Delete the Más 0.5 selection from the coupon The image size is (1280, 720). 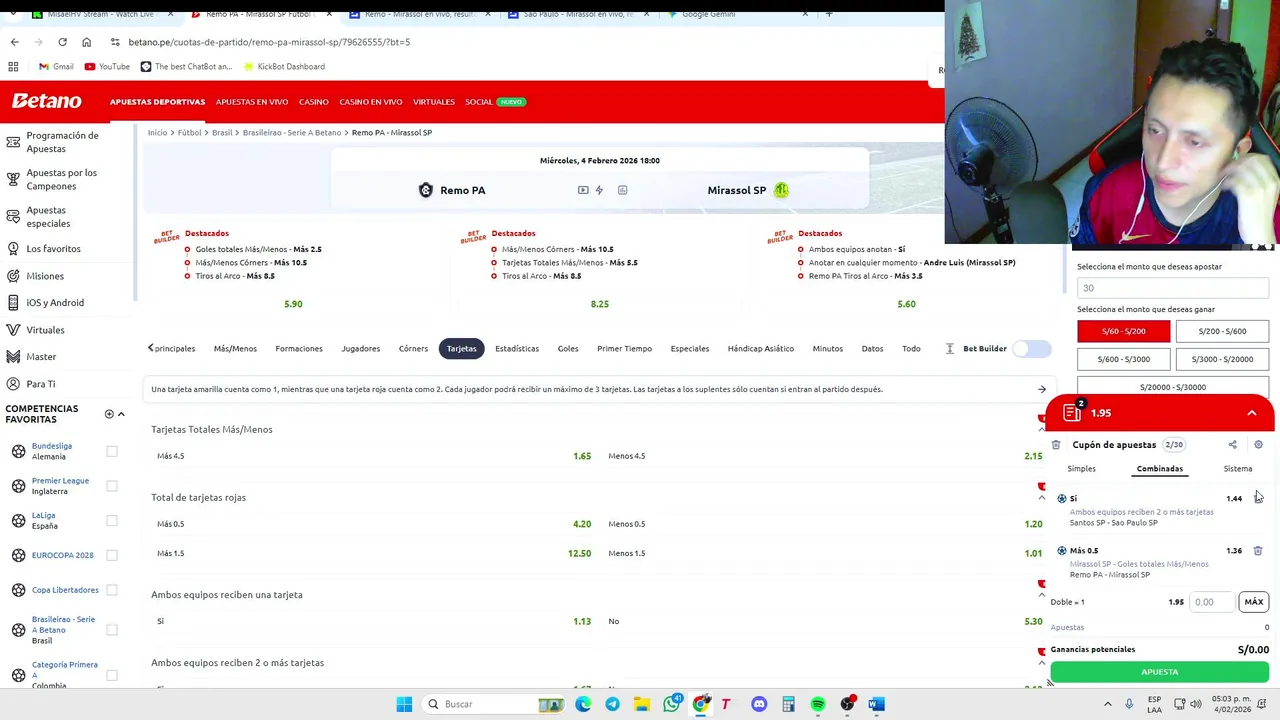(1258, 551)
